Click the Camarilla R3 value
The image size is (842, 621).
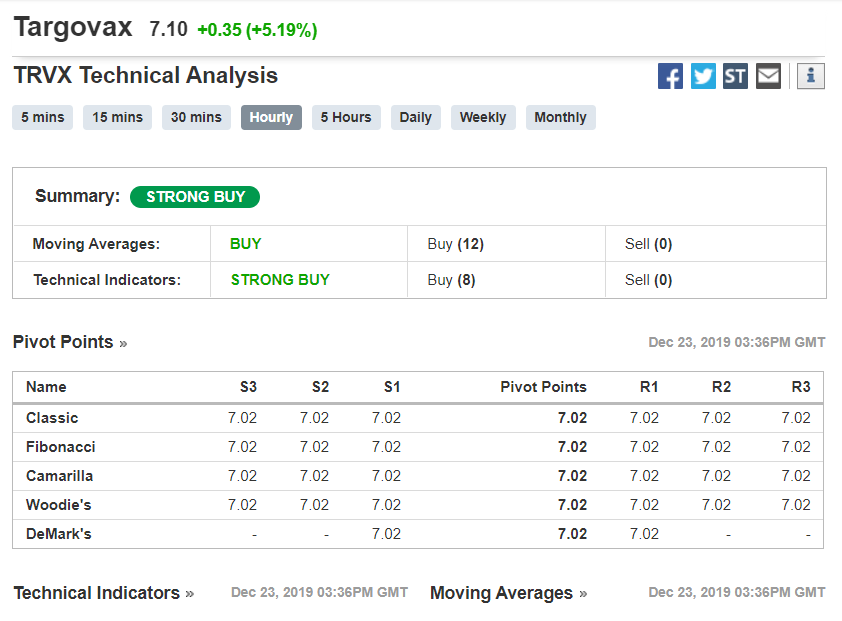(x=796, y=476)
